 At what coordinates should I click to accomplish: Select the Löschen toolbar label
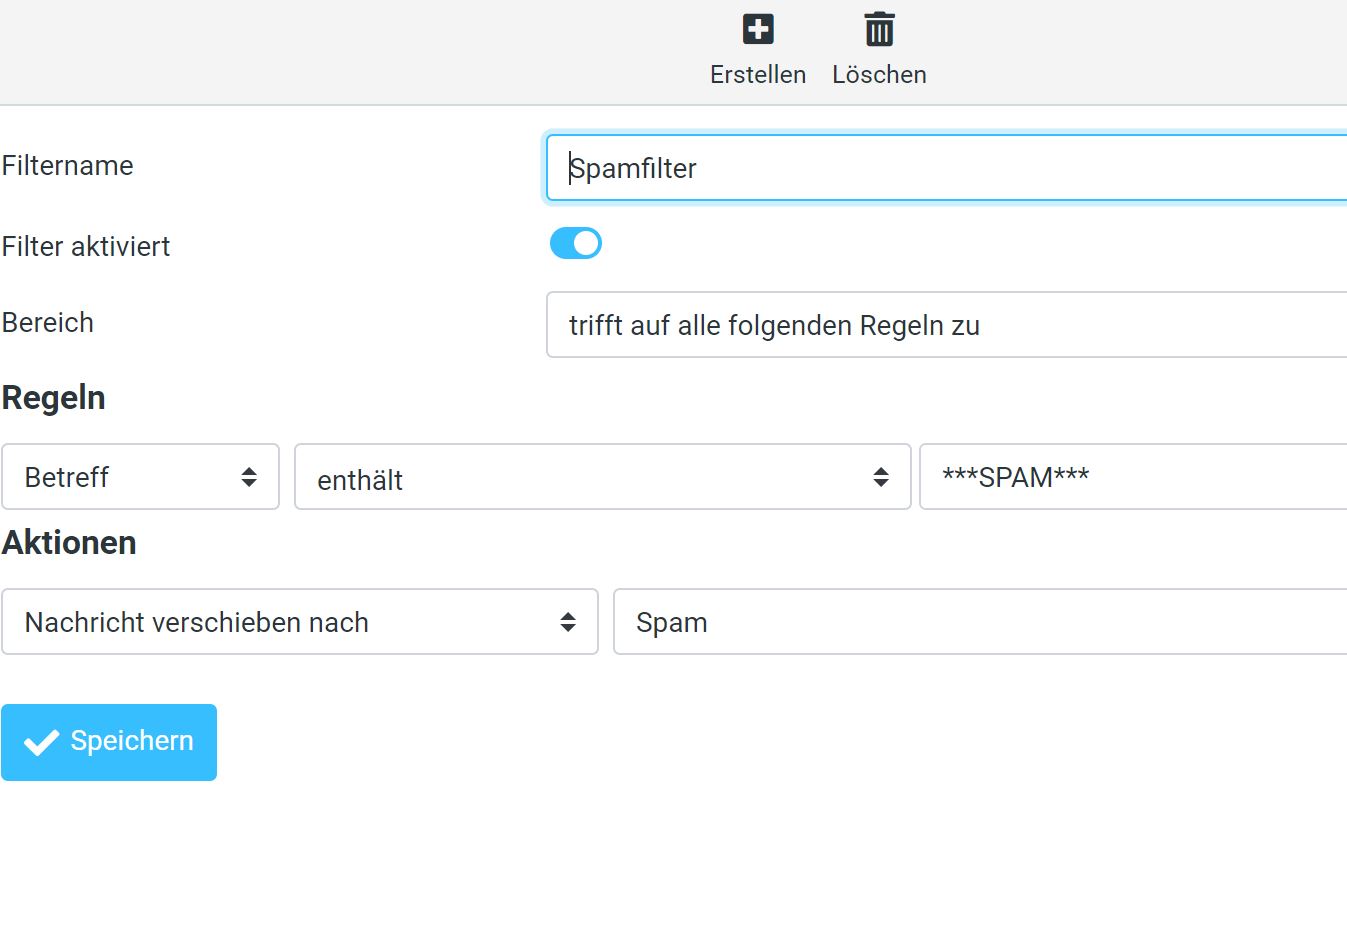(x=879, y=75)
